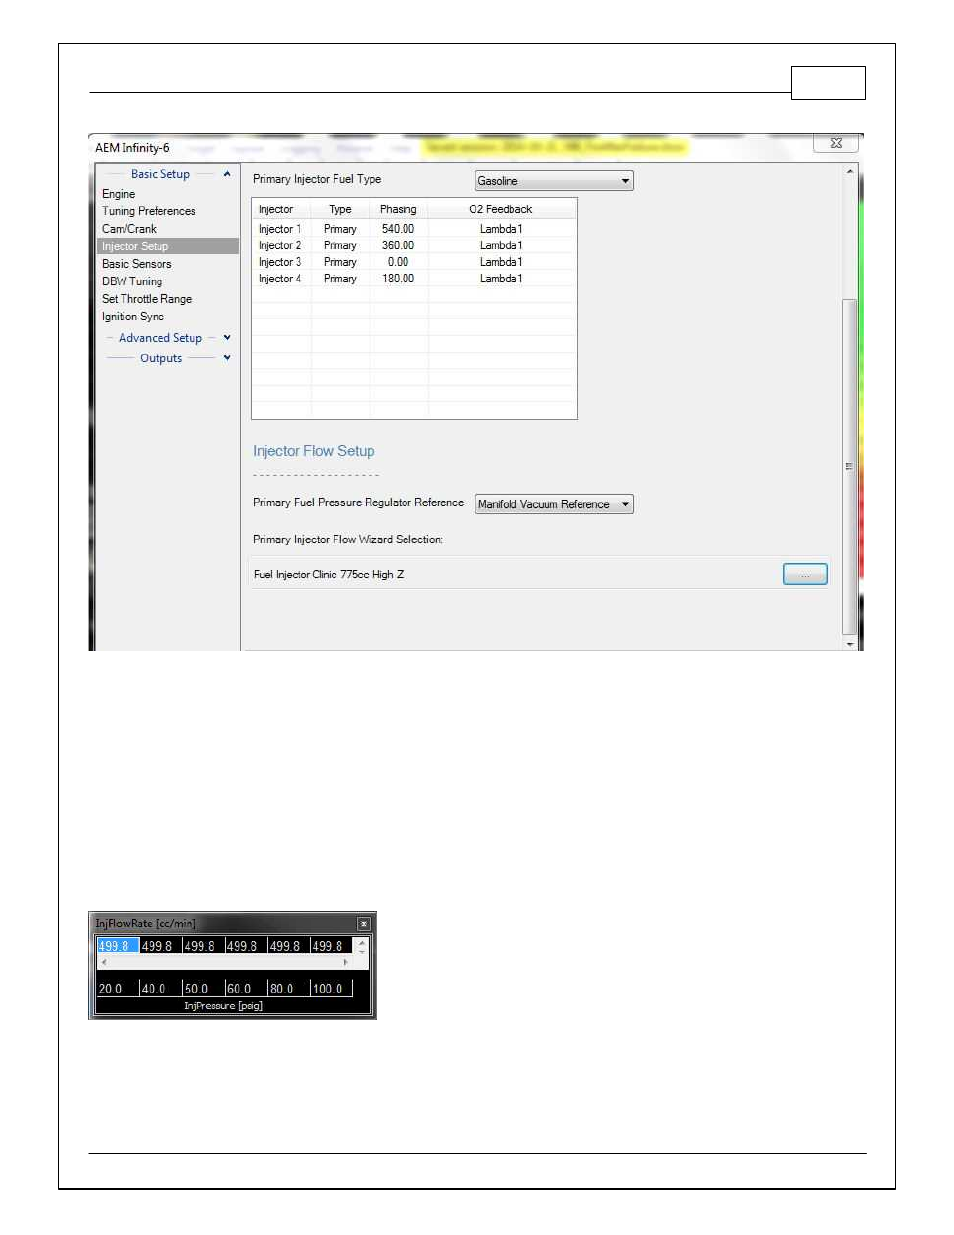Click the 40.0 InjPressure axis value
Screen dimensions: 954x1235
point(153,989)
